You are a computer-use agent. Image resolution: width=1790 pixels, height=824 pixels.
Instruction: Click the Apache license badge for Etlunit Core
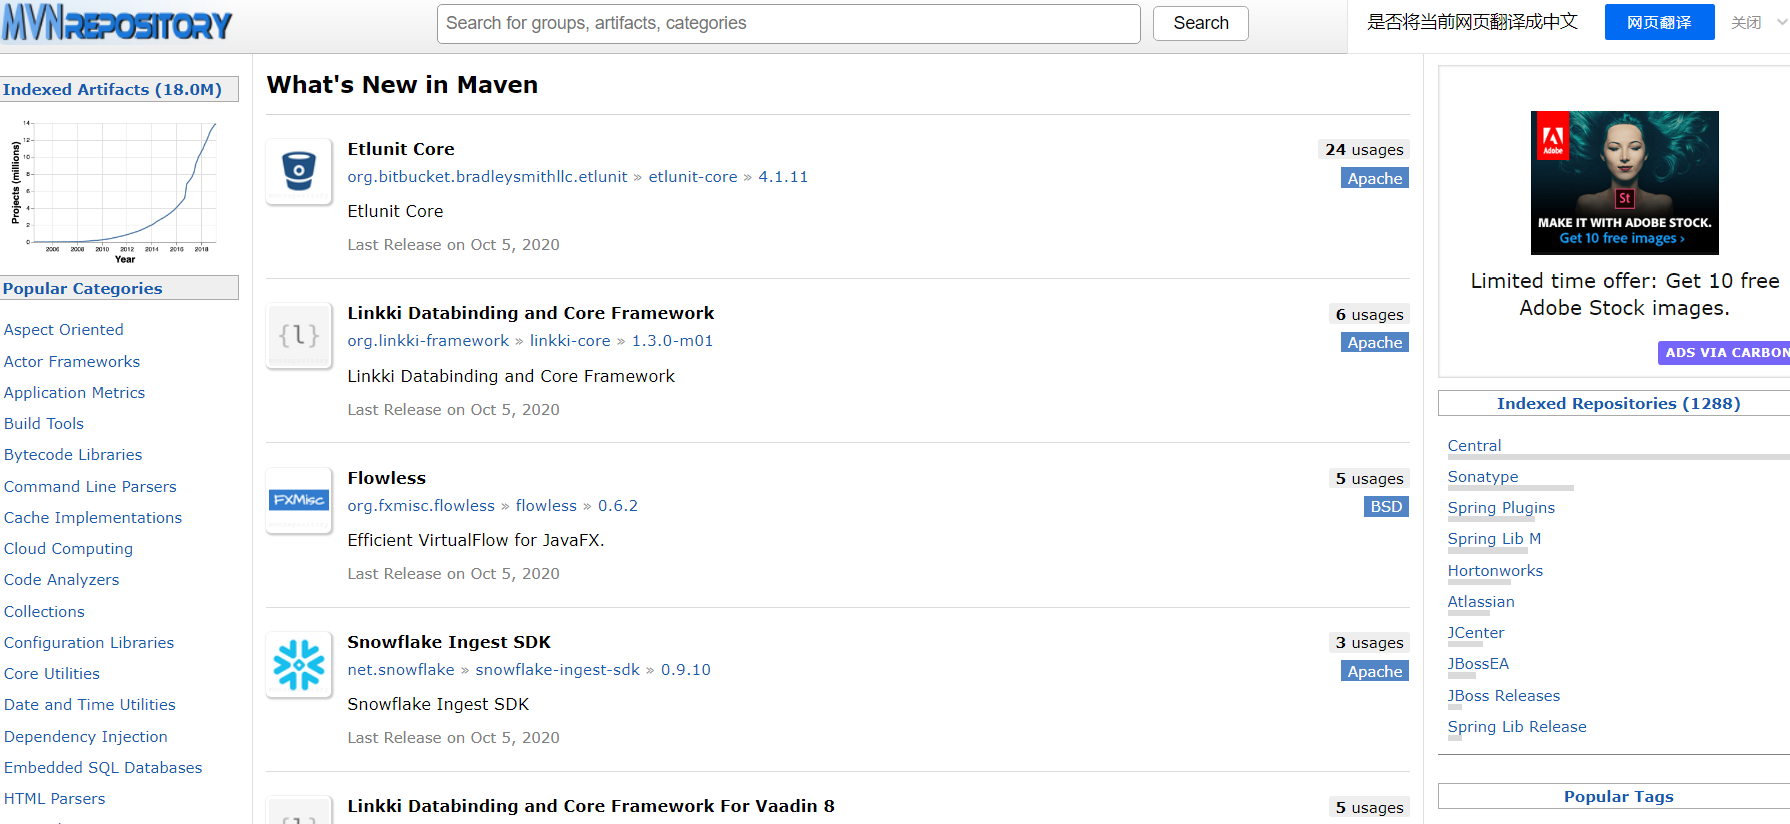click(x=1375, y=178)
